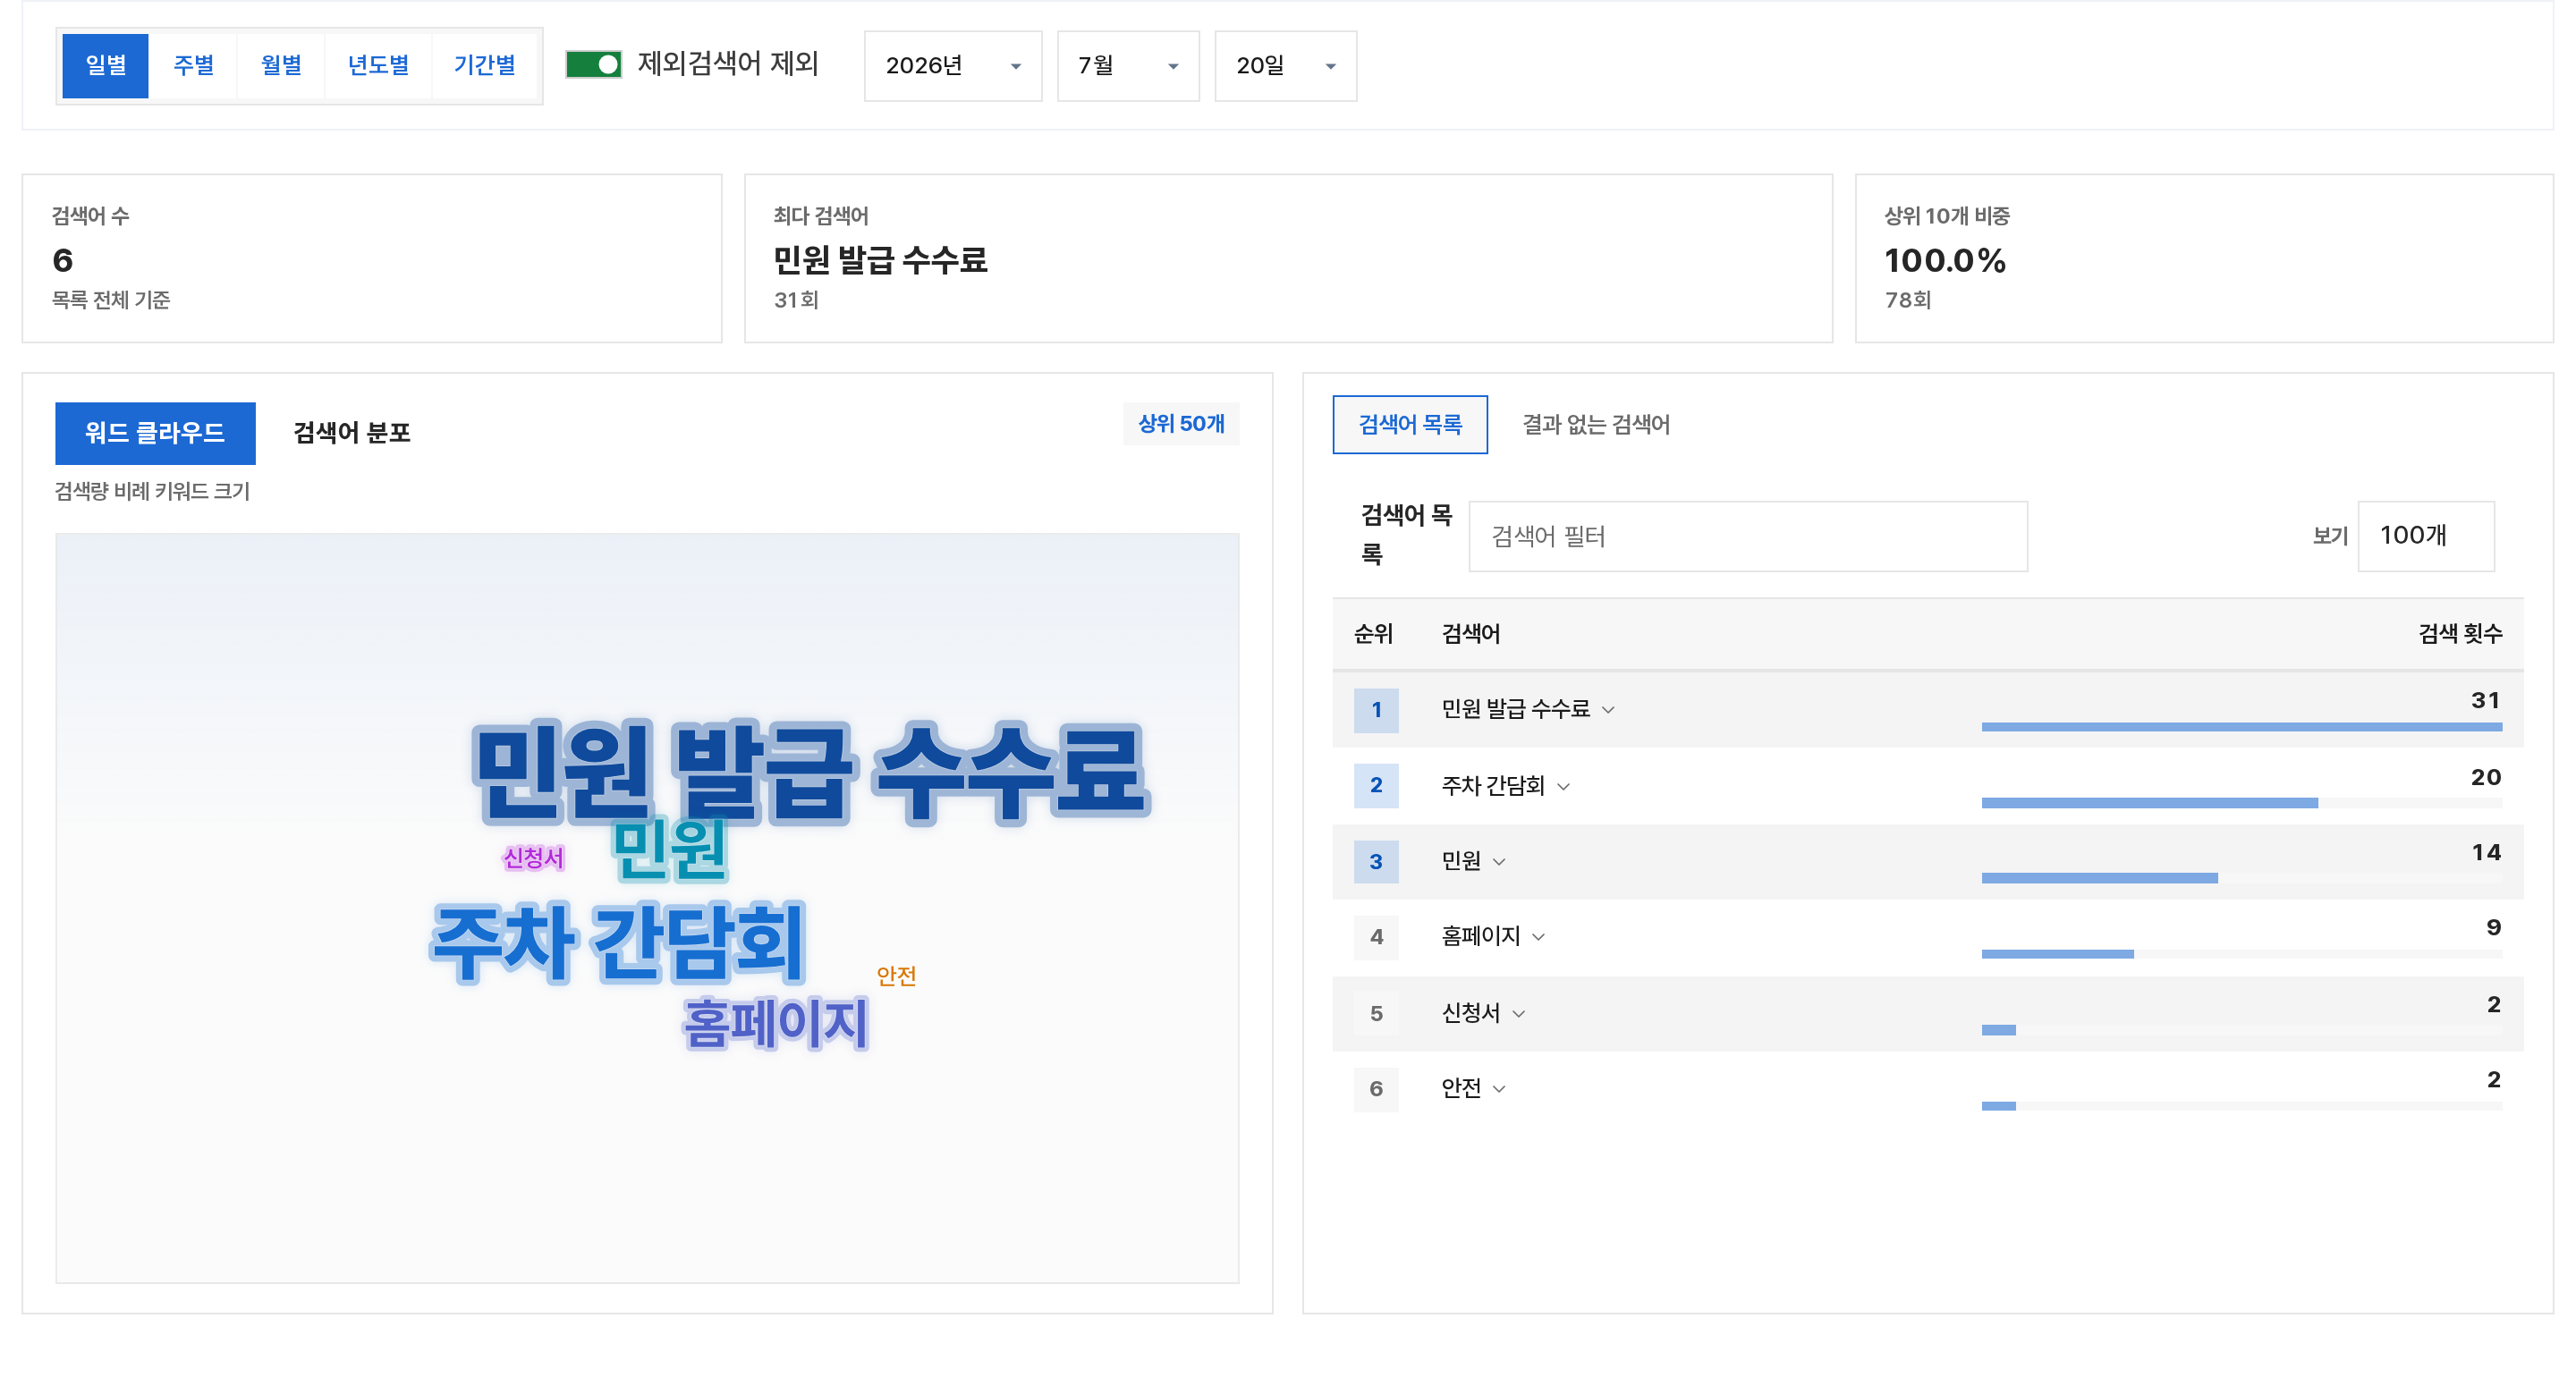Screen dimensions: 2576x1386
Task: Expand chevron next to 홈페이지
Action: 1538,937
